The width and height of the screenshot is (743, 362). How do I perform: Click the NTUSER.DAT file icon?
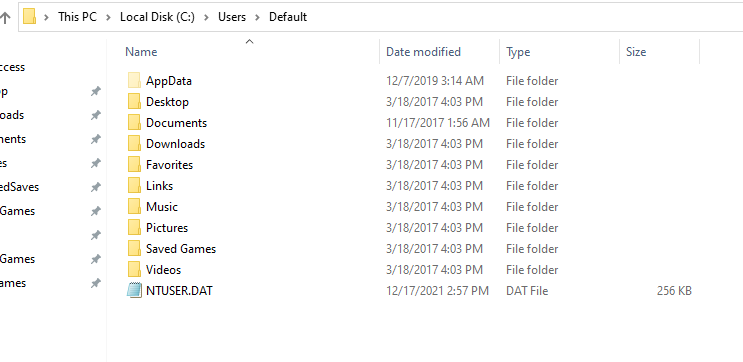pyautogui.click(x=135, y=290)
